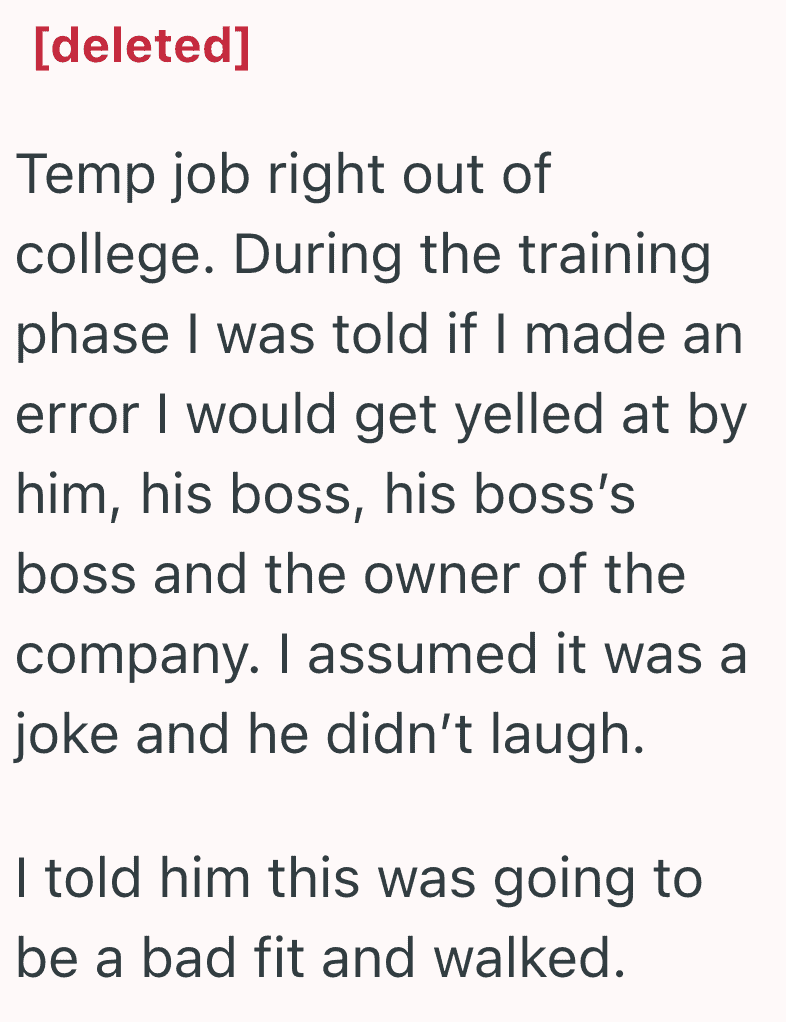The image size is (786, 1022).
Task: Click the word "phase" in the comment
Action: (x=92, y=336)
